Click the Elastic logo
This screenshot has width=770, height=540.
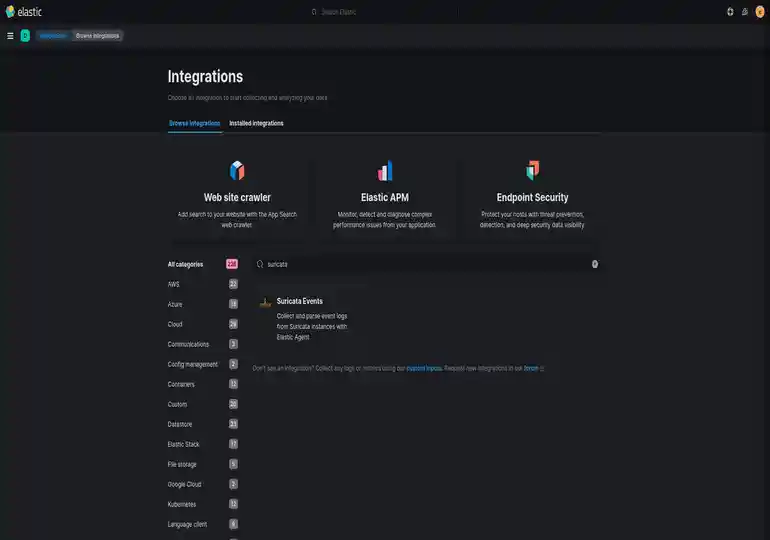pos(24,12)
